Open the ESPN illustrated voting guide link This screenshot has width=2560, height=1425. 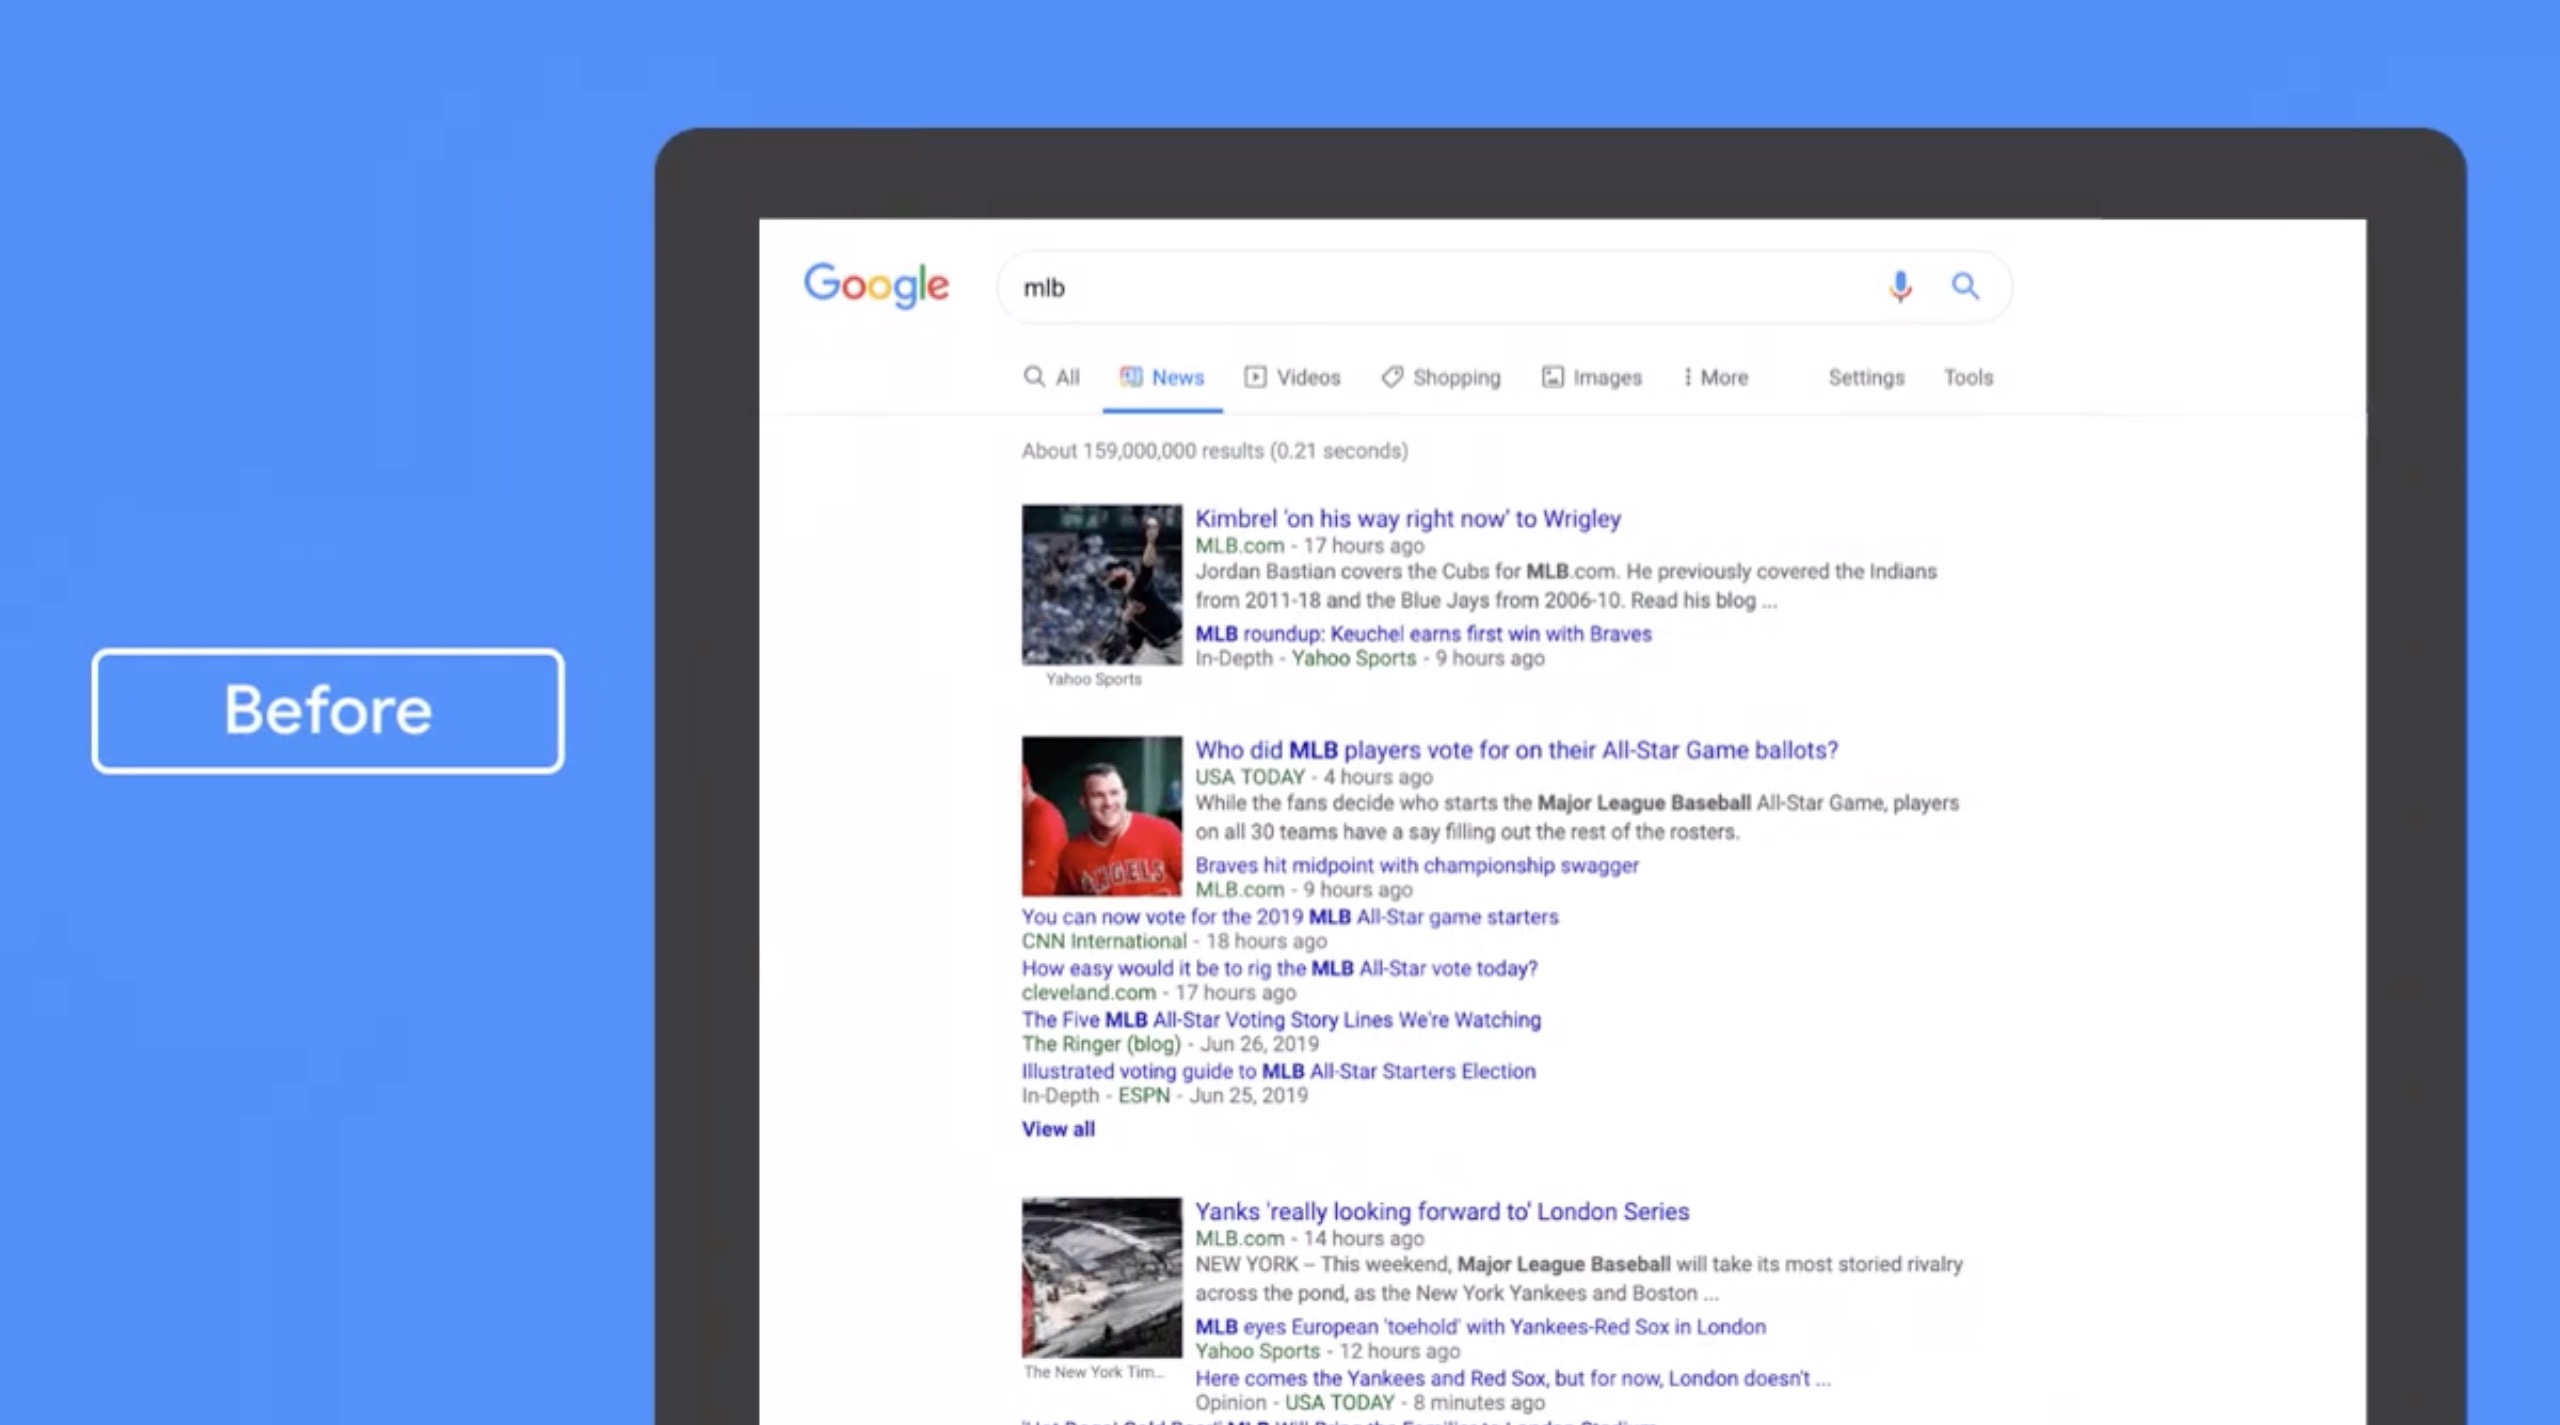coord(1278,1070)
